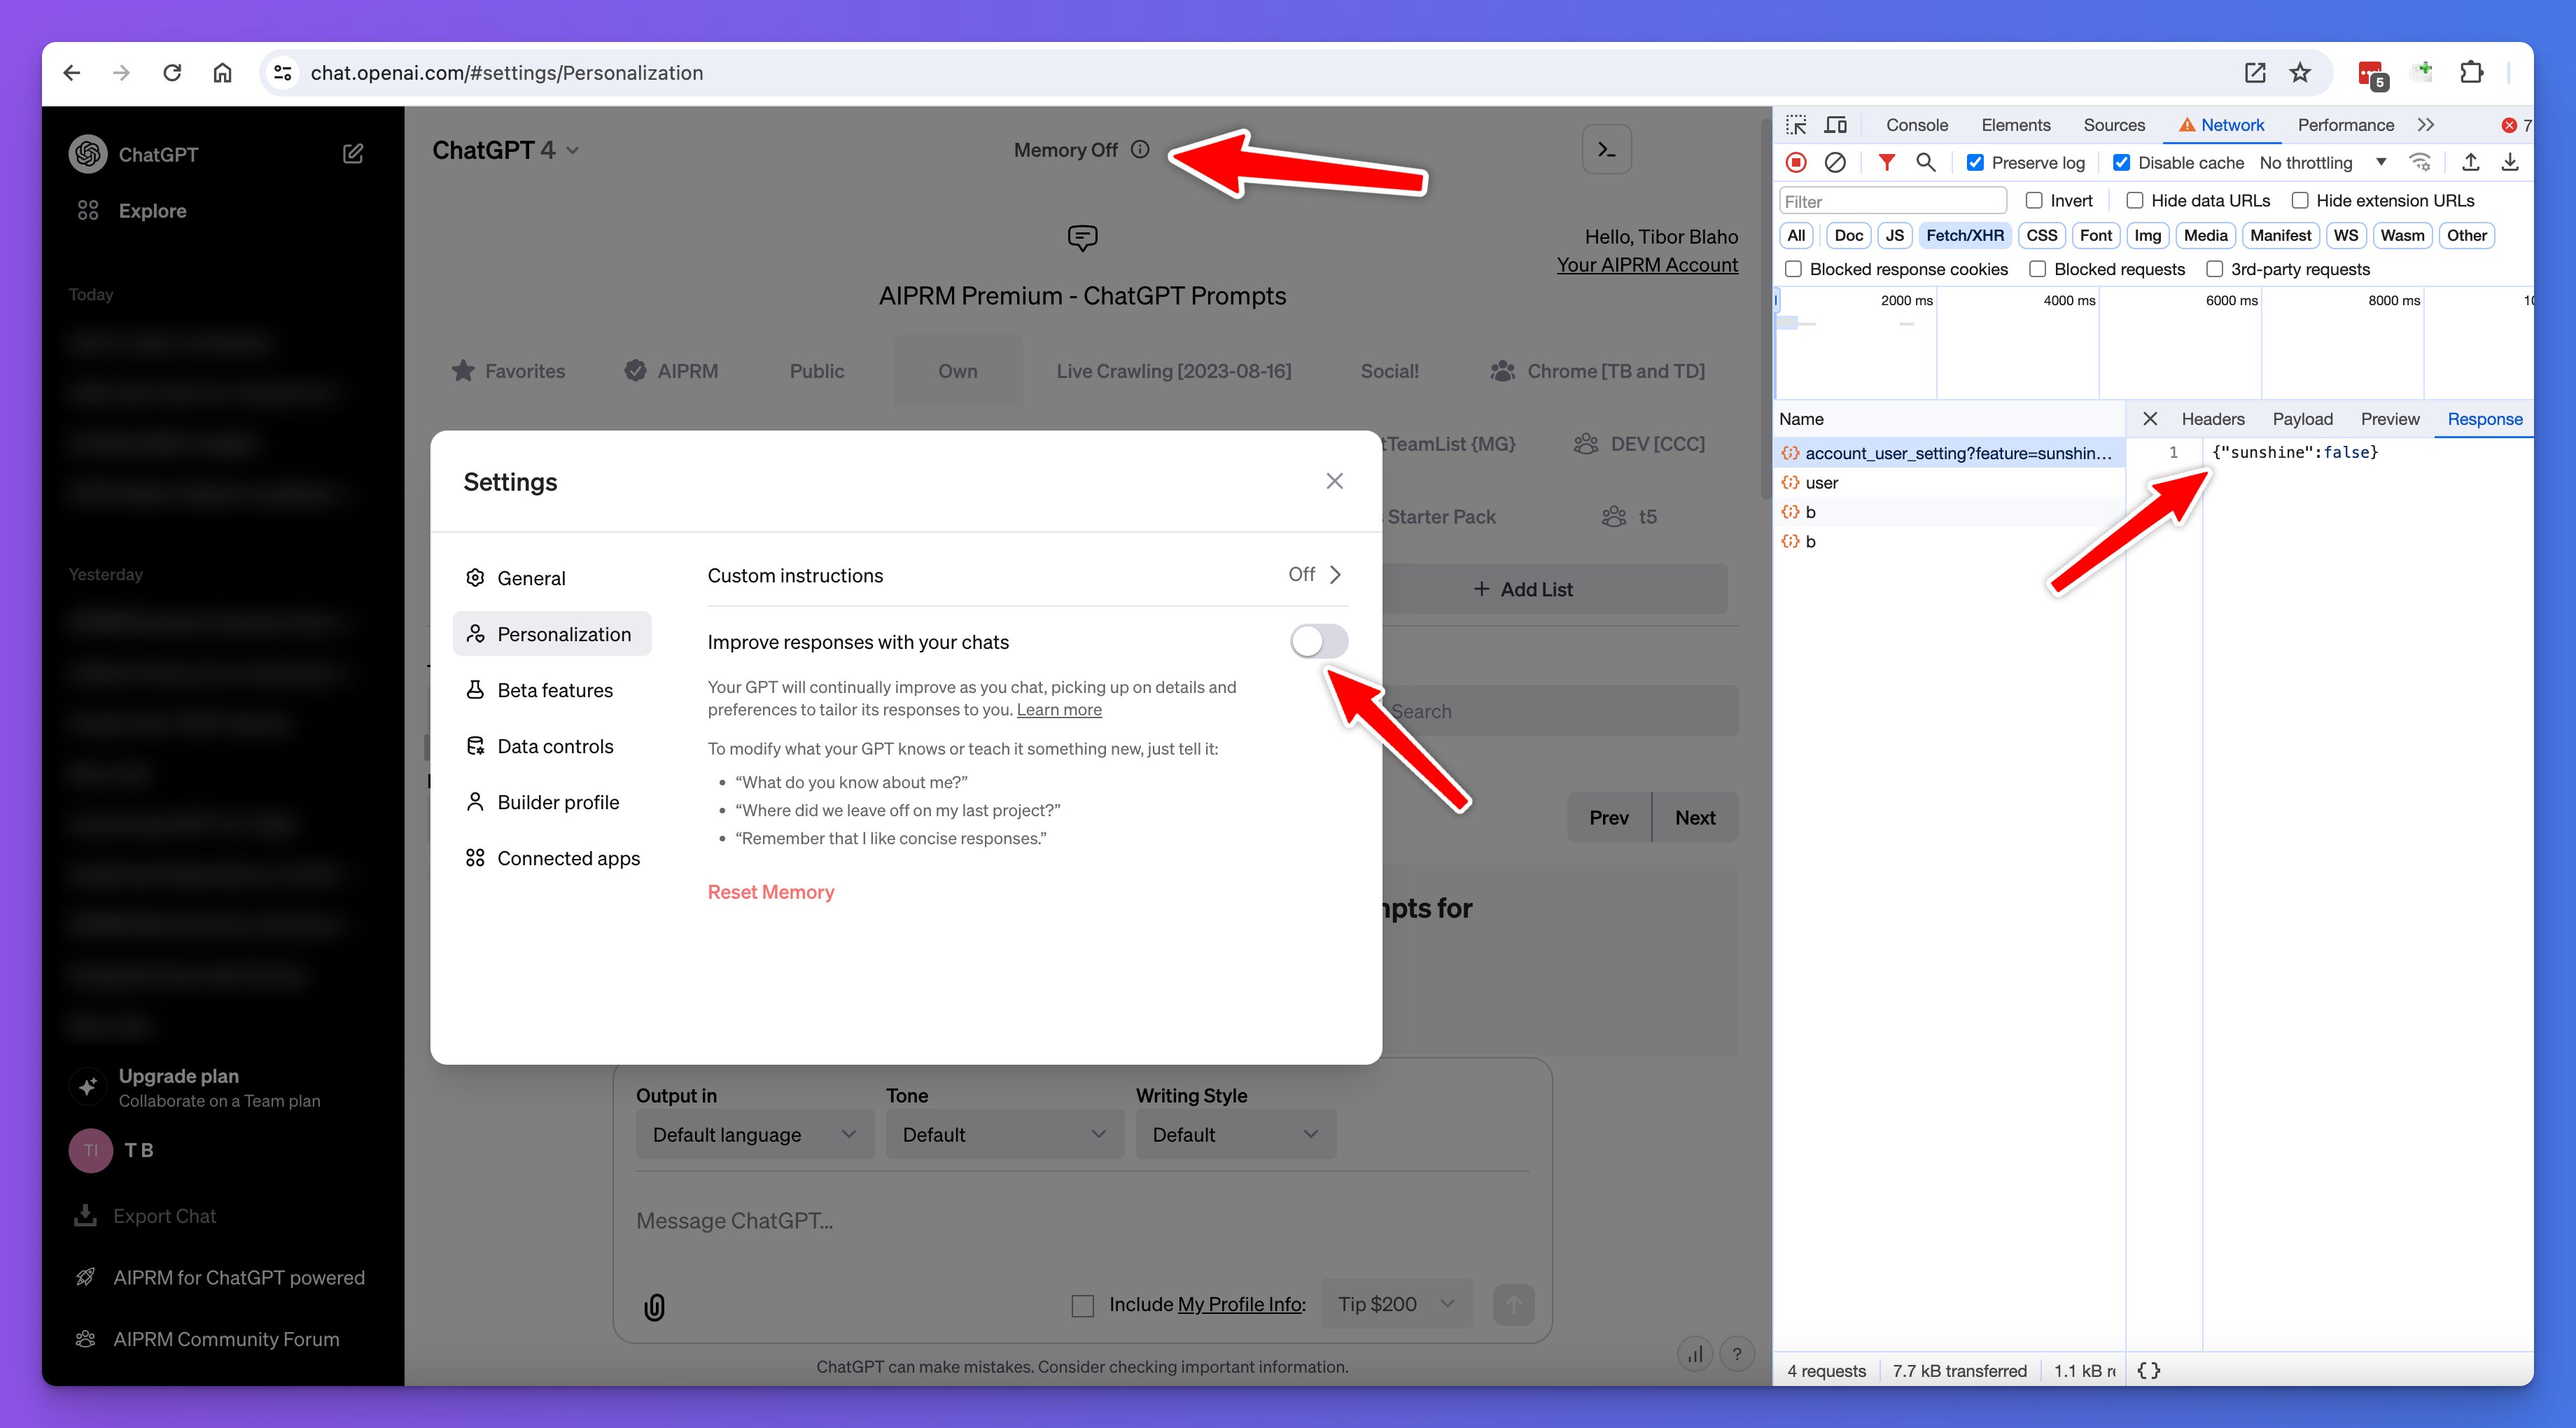This screenshot has width=2576, height=1428.
Task: Click the Add List button
Action: (1523, 589)
